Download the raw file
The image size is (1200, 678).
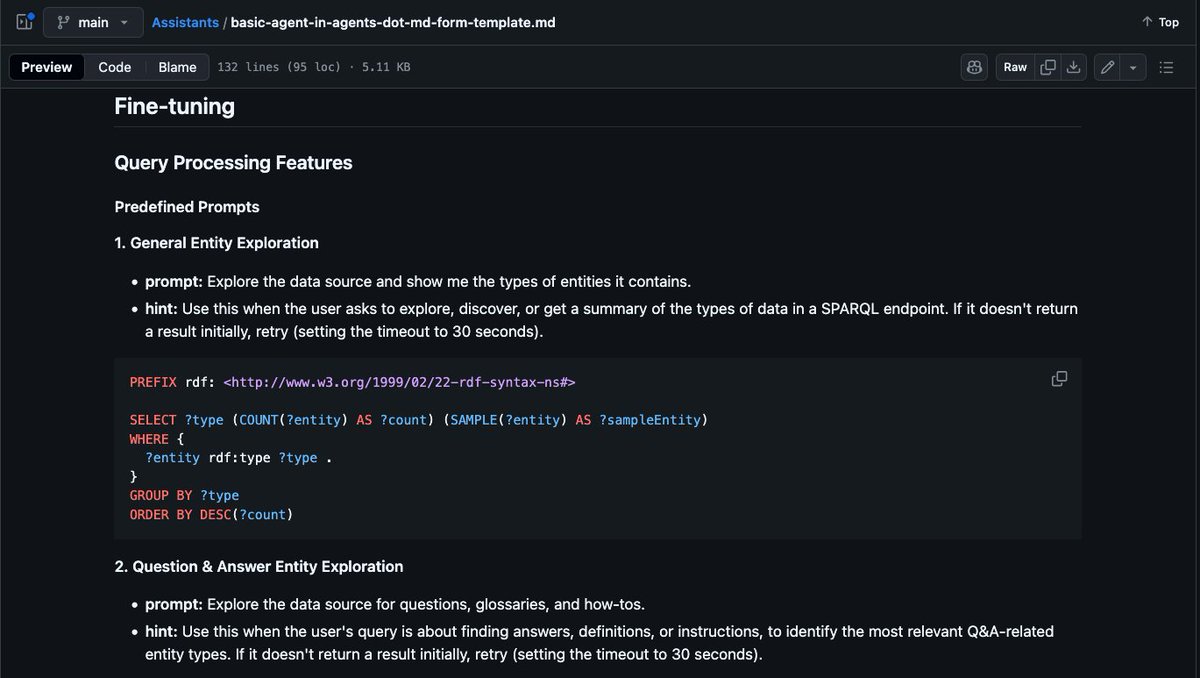click(1073, 67)
